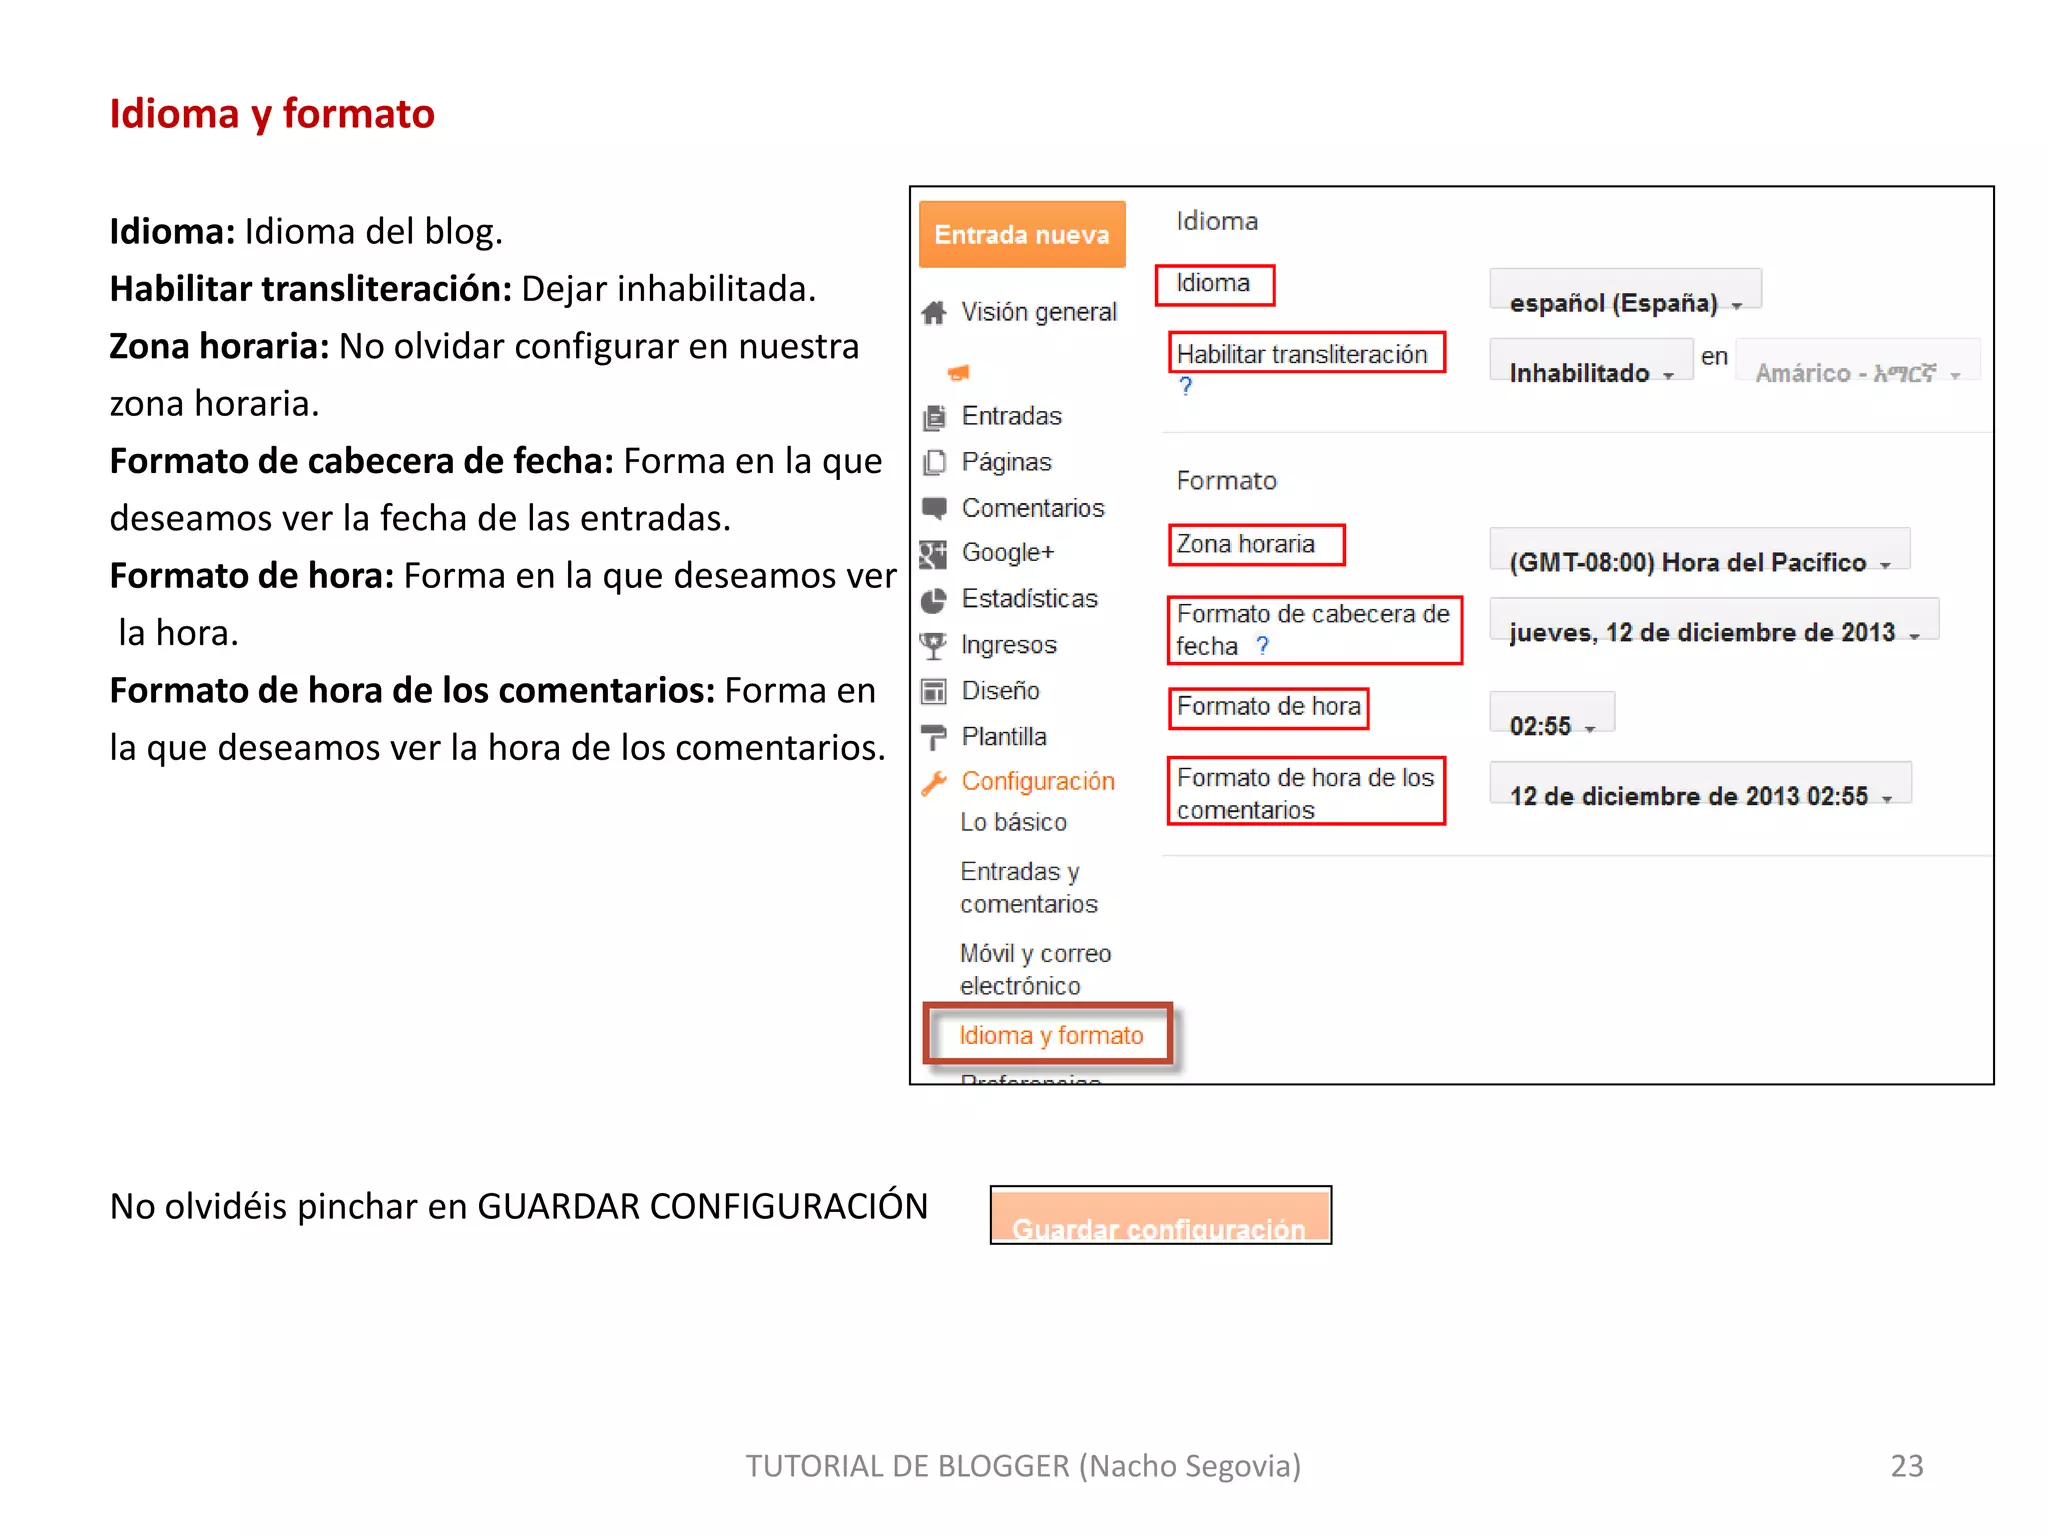Open Estadísticas in the sidebar
Viewport: 2048px width, 1536px height.
point(1029,599)
